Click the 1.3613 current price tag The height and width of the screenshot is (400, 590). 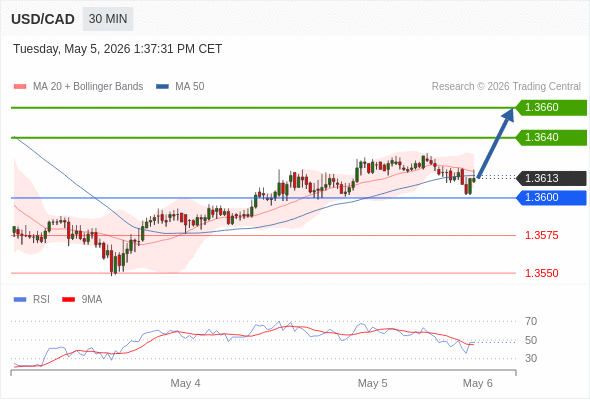[551, 178]
